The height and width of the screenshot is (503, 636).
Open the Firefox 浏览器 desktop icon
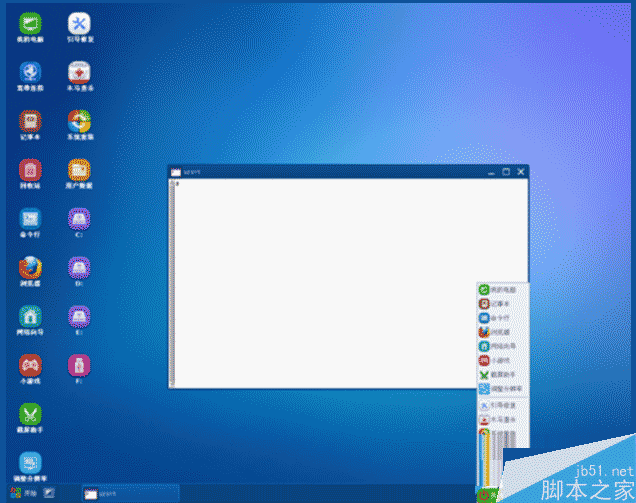[x=31, y=268]
